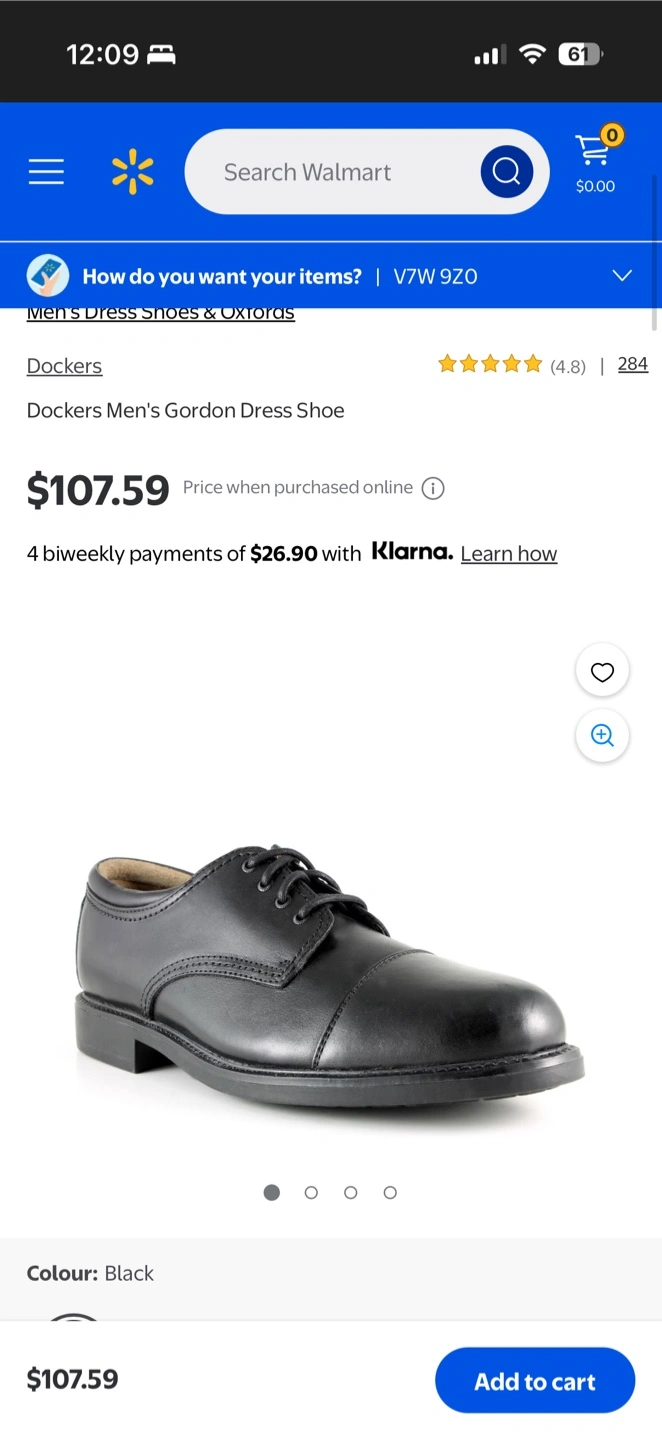662x1440 pixels.
Task: Open the hamburger navigation menu
Action: coord(46,172)
